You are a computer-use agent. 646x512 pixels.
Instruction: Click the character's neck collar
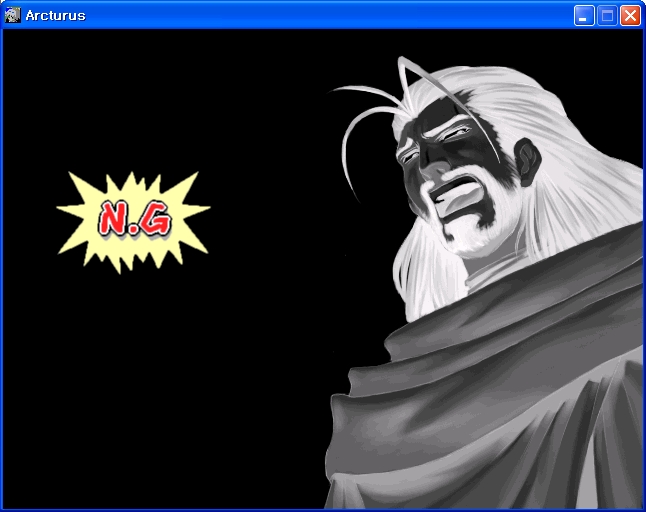490,275
